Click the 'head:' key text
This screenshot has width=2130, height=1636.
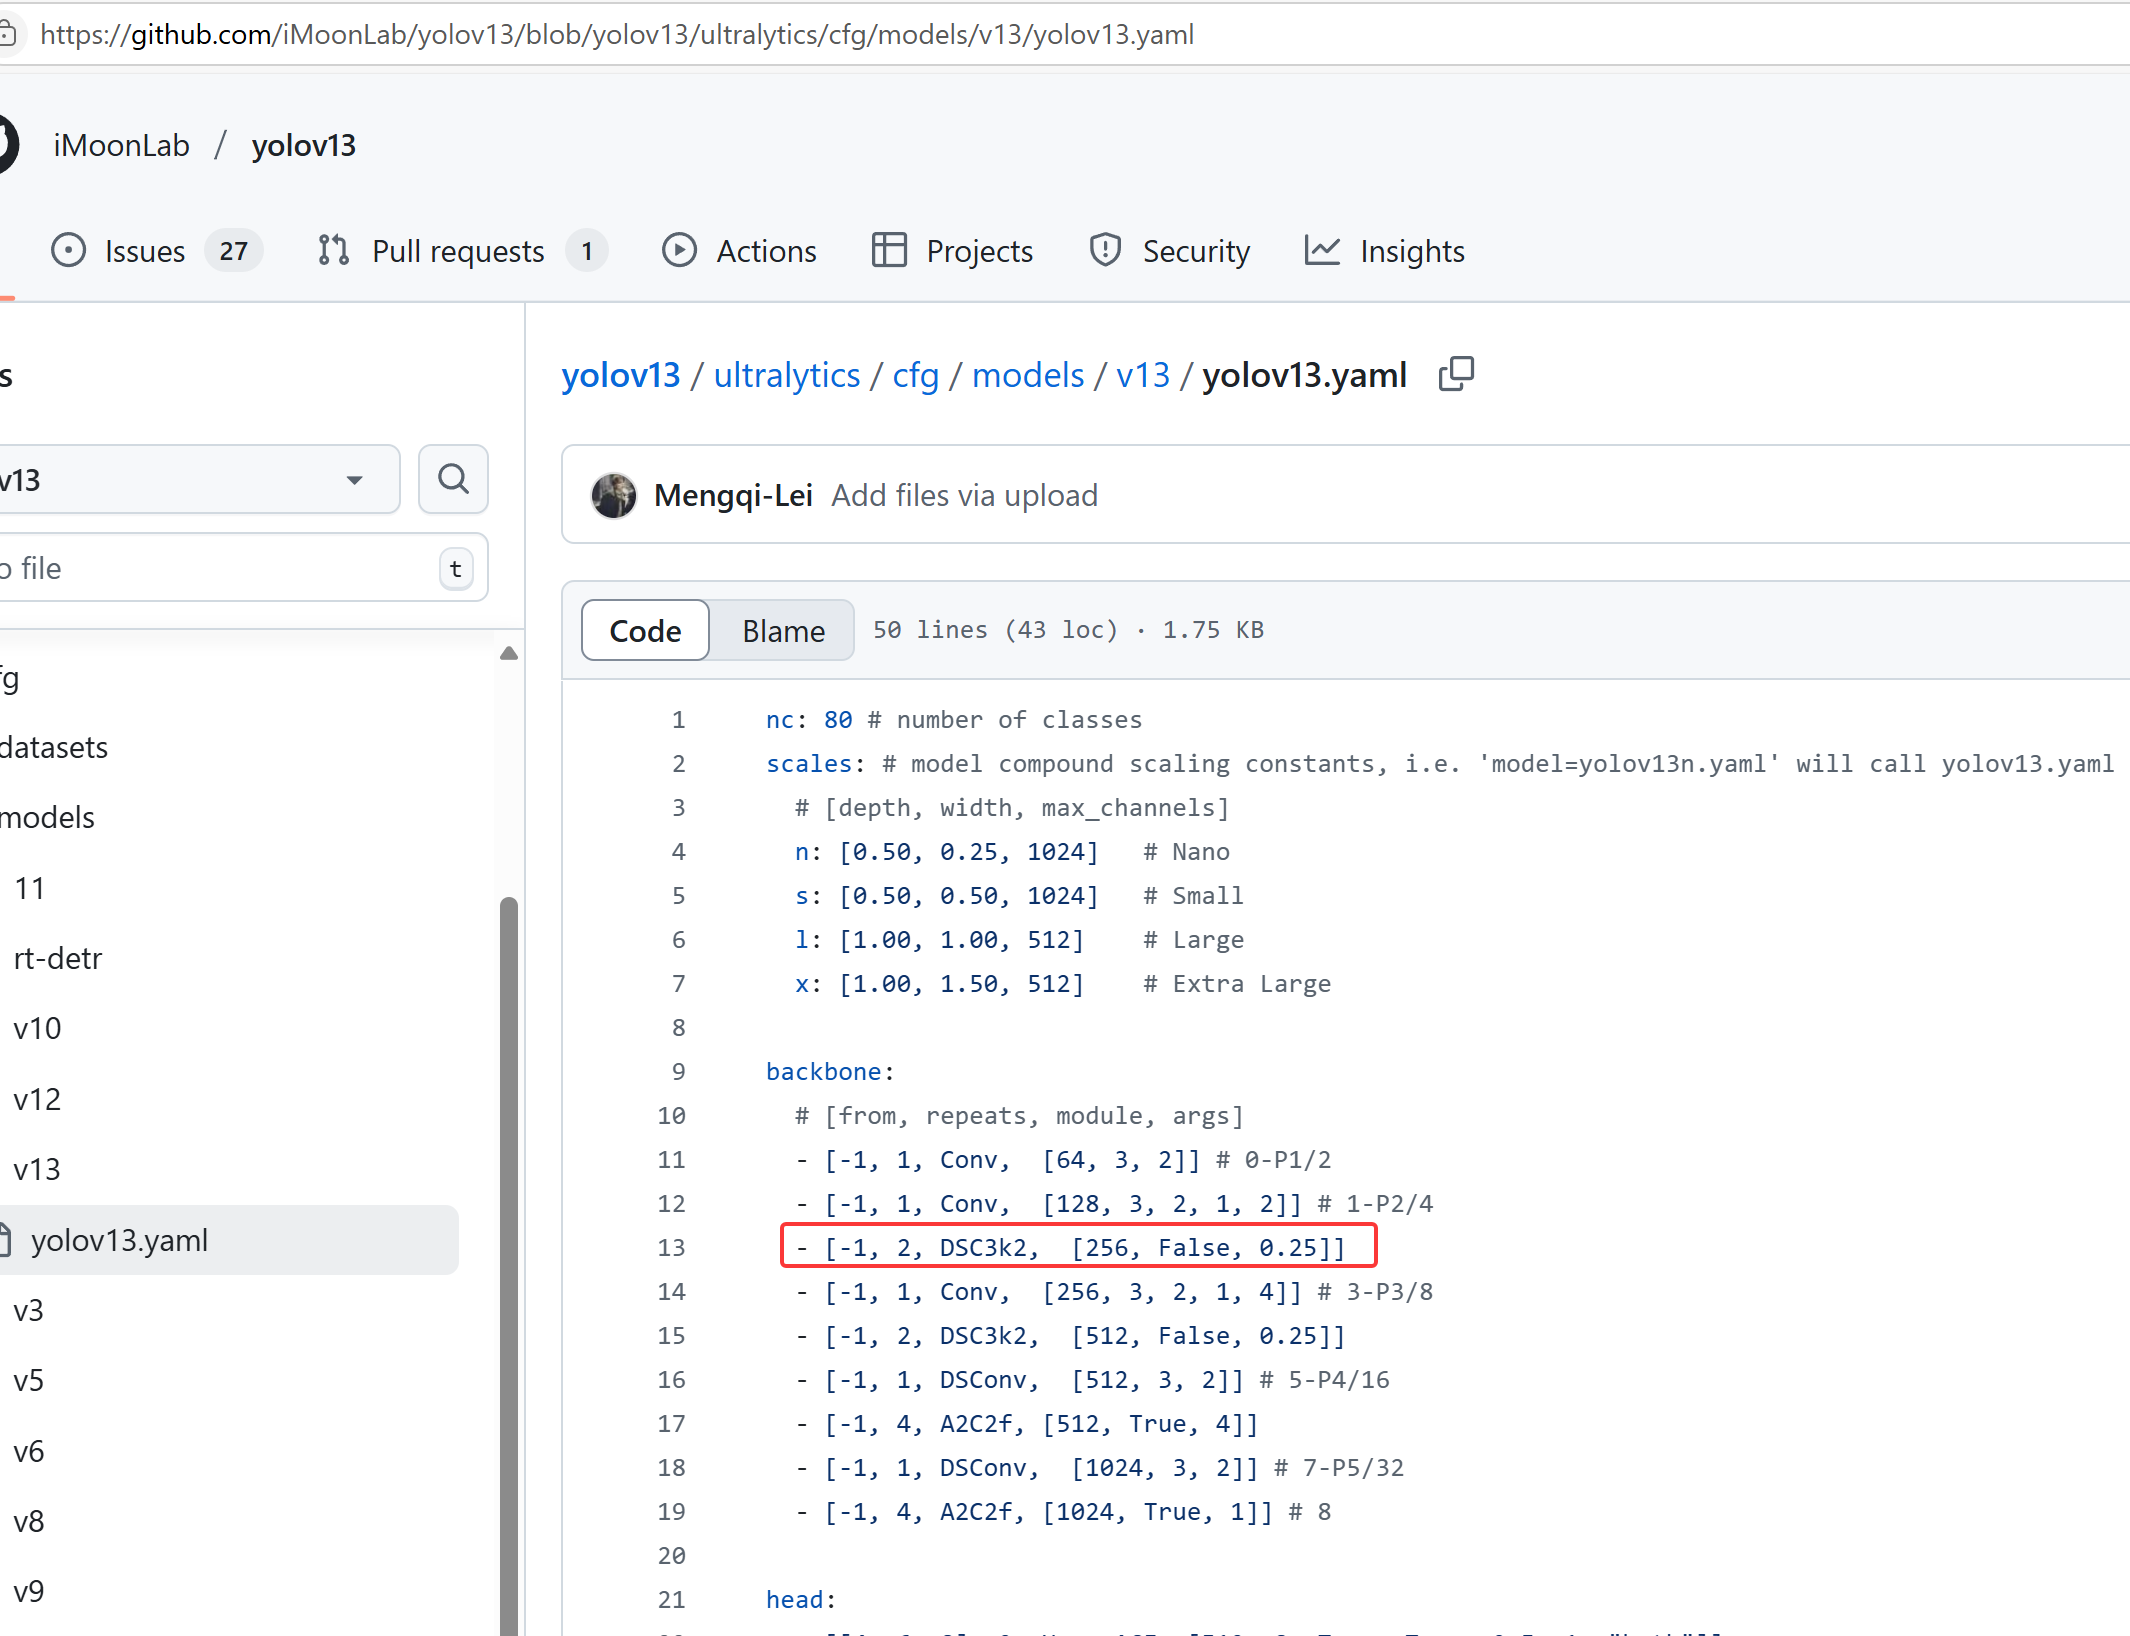click(x=801, y=1600)
